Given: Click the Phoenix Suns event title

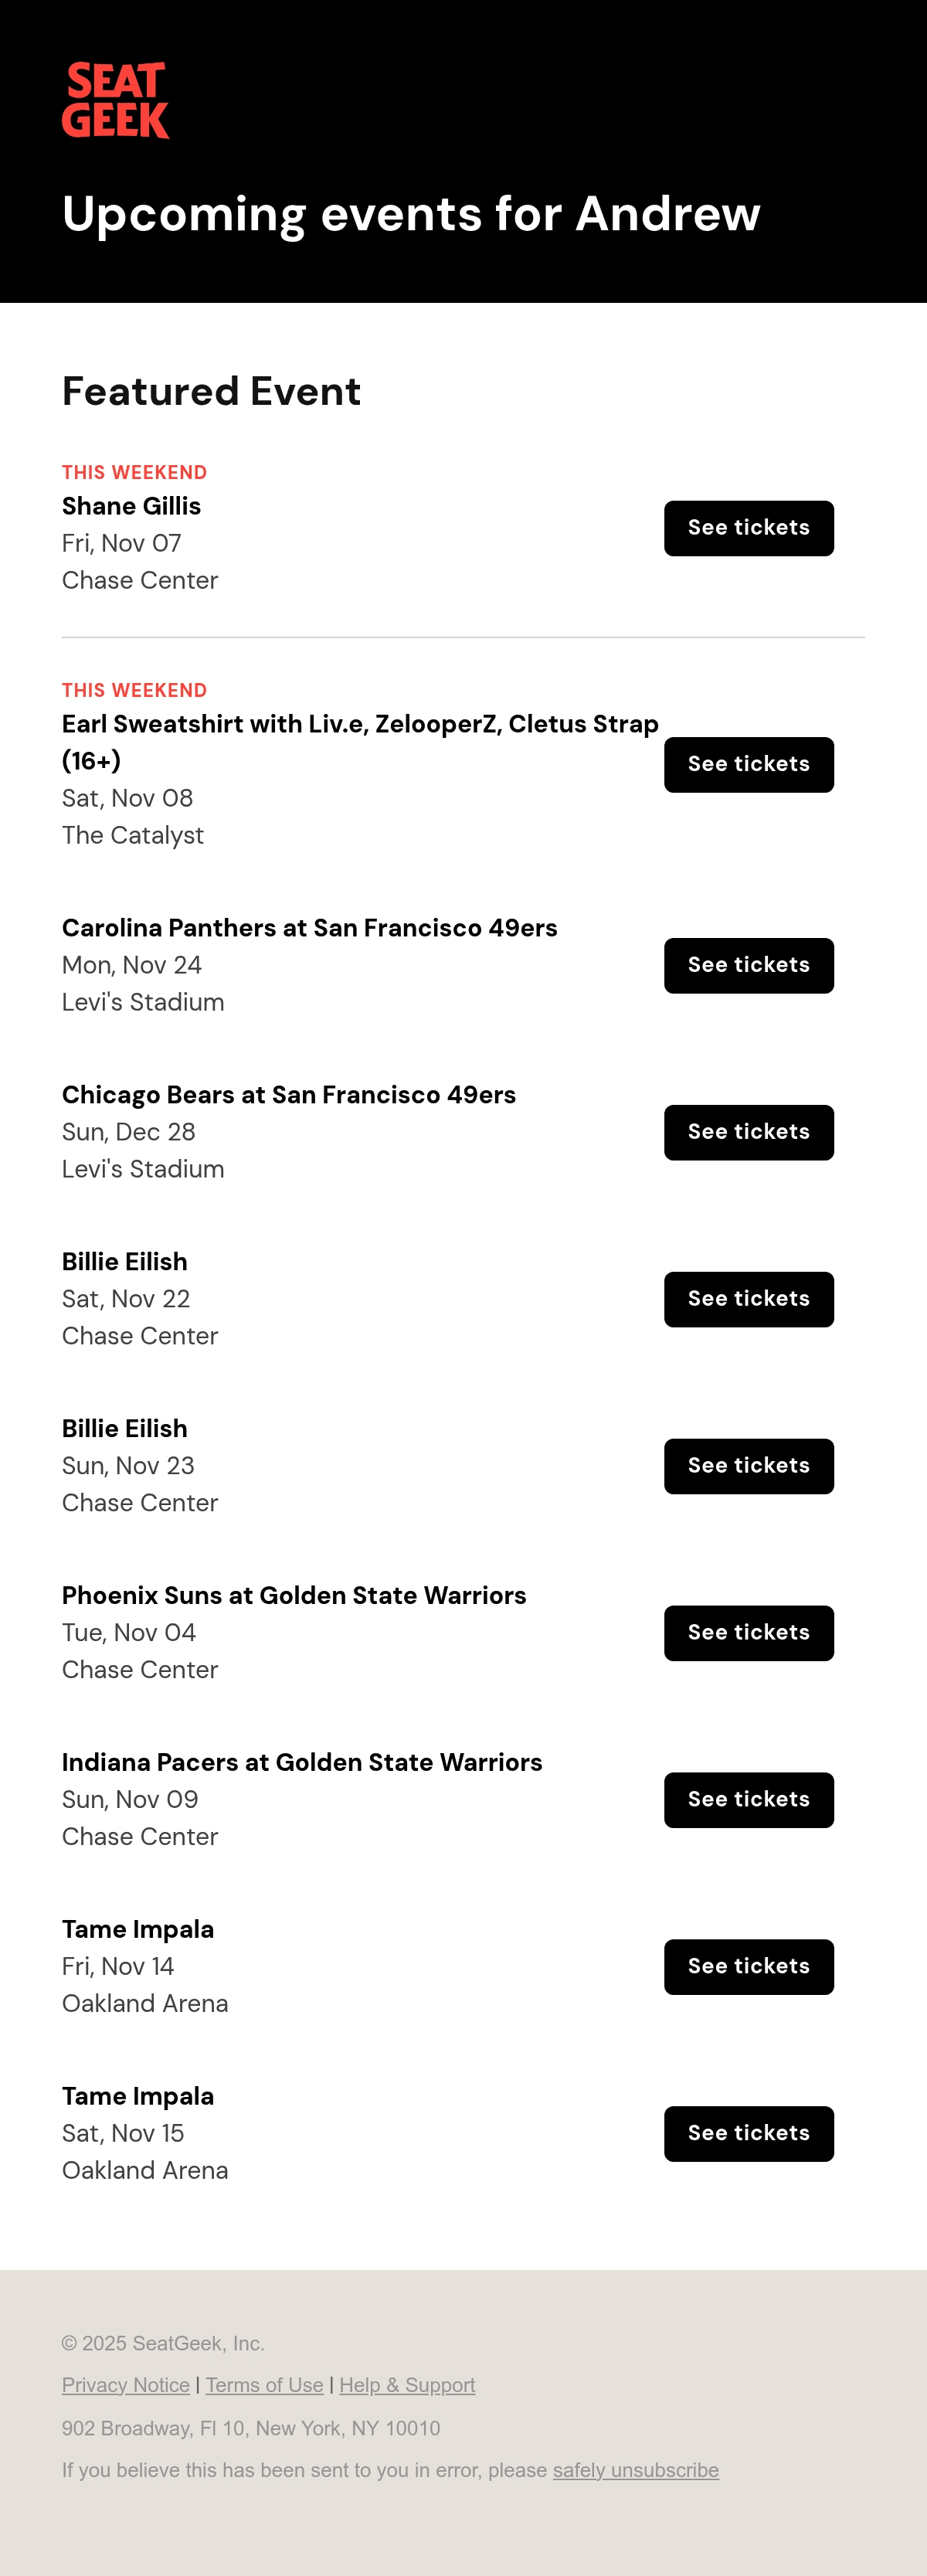Looking at the screenshot, I should point(294,1595).
